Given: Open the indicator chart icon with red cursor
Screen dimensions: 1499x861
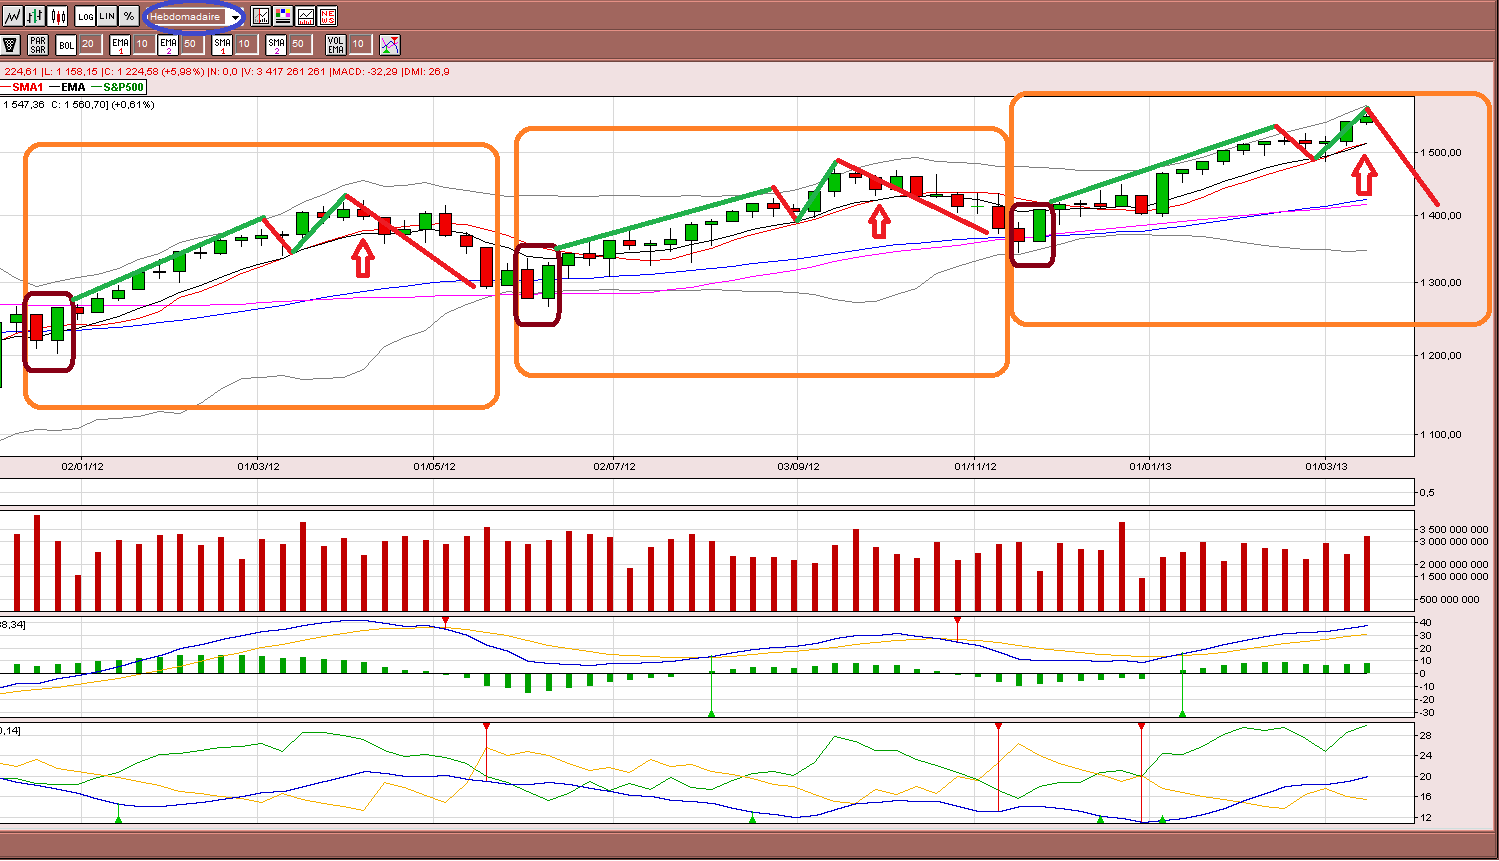Looking at the screenshot, I should 261,16.
